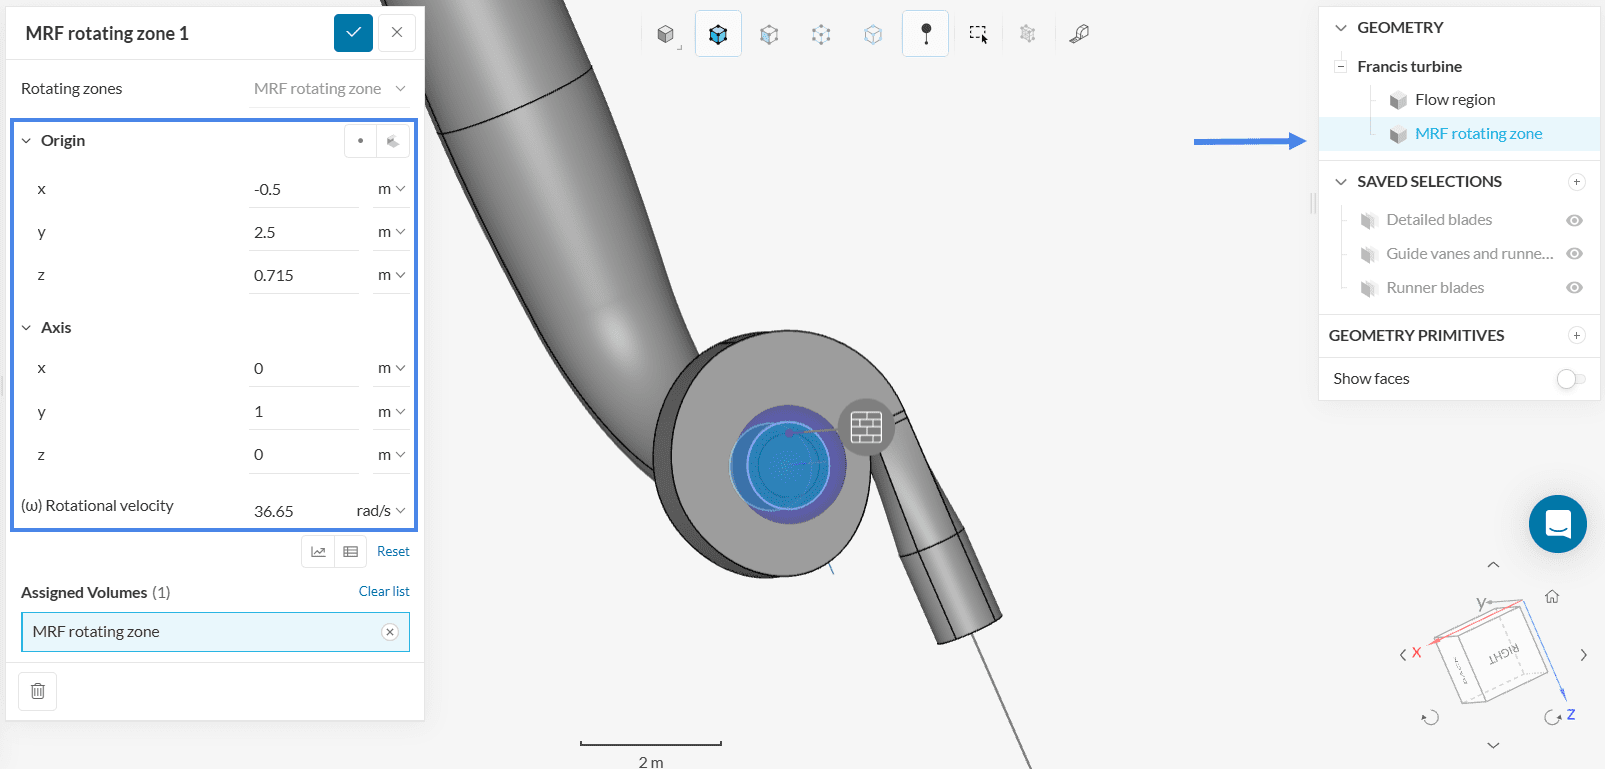This screenshot has height=769, width=1605.
Task: Open the live chat support bubble
Action: coord(1557,524)
